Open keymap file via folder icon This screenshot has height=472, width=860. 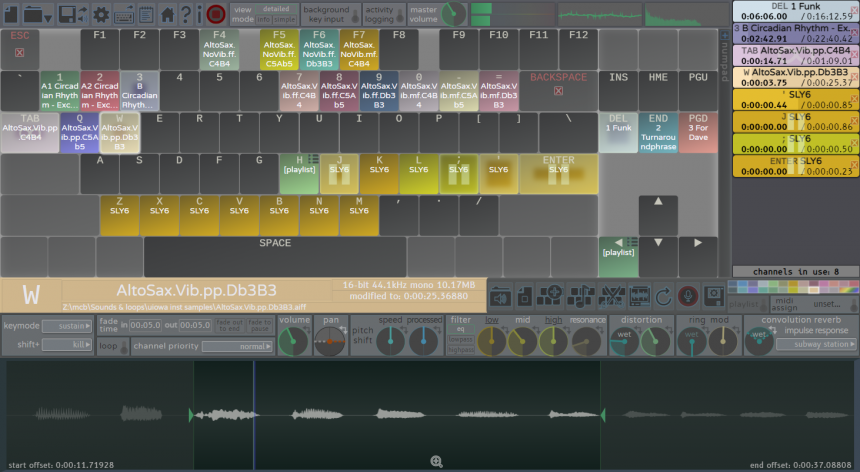(x=33, y=14)
